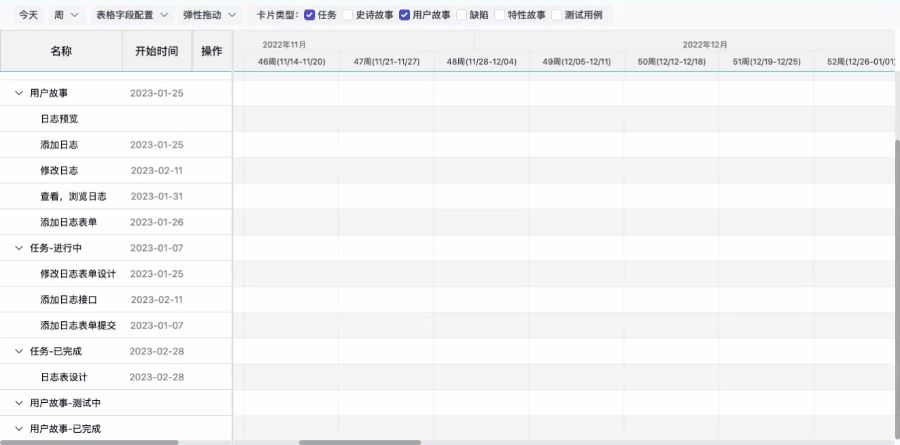Click the 开始时间 column header
The height and width of the screenshot is (445, 900).
tap(156, 51)
